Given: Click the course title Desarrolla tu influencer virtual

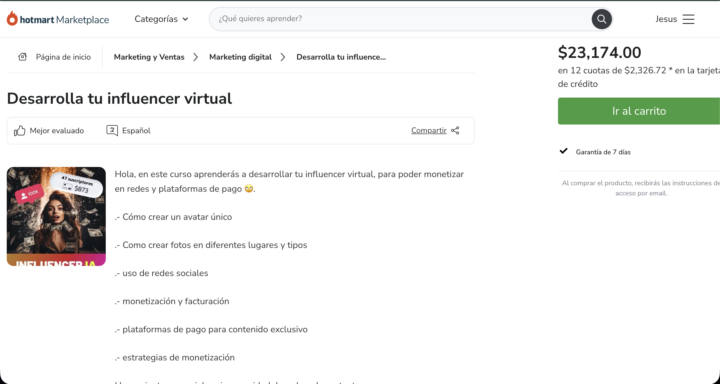Looking at the screenshot, I should tap(119, 98).
